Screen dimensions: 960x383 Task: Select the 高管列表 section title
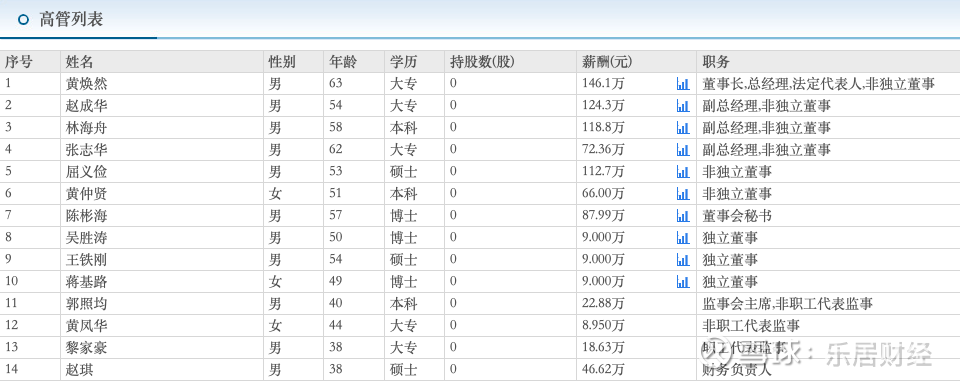click(x=71, y=20)
